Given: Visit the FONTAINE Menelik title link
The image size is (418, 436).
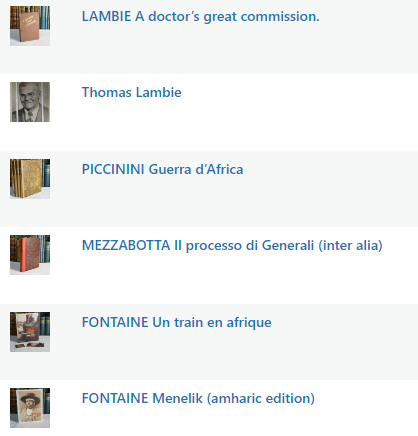Looking at the screenshot, I should tap(198, 398).
